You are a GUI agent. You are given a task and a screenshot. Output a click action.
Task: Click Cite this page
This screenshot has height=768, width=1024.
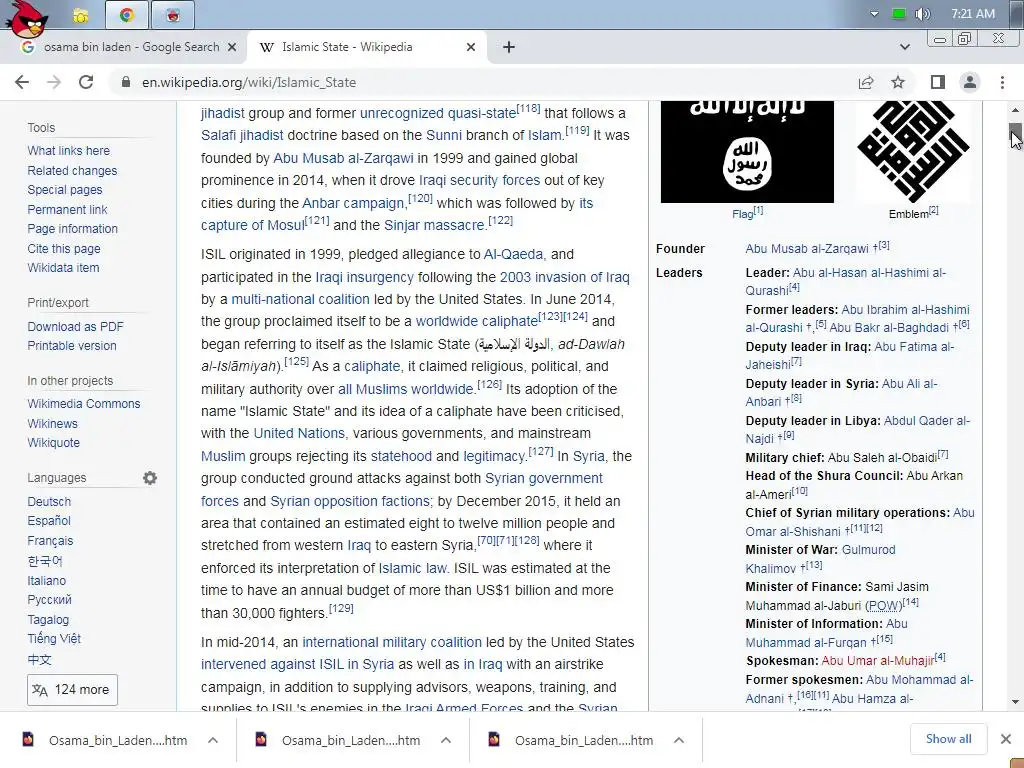click(64, 249)
